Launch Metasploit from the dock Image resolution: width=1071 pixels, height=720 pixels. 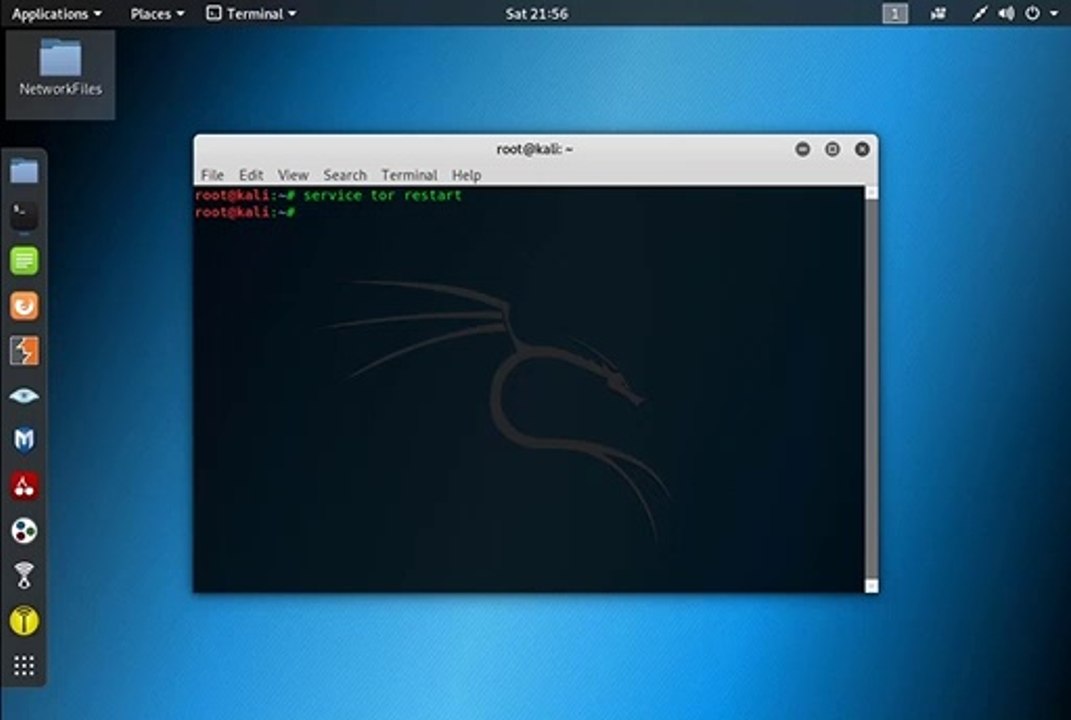[24, 441]
